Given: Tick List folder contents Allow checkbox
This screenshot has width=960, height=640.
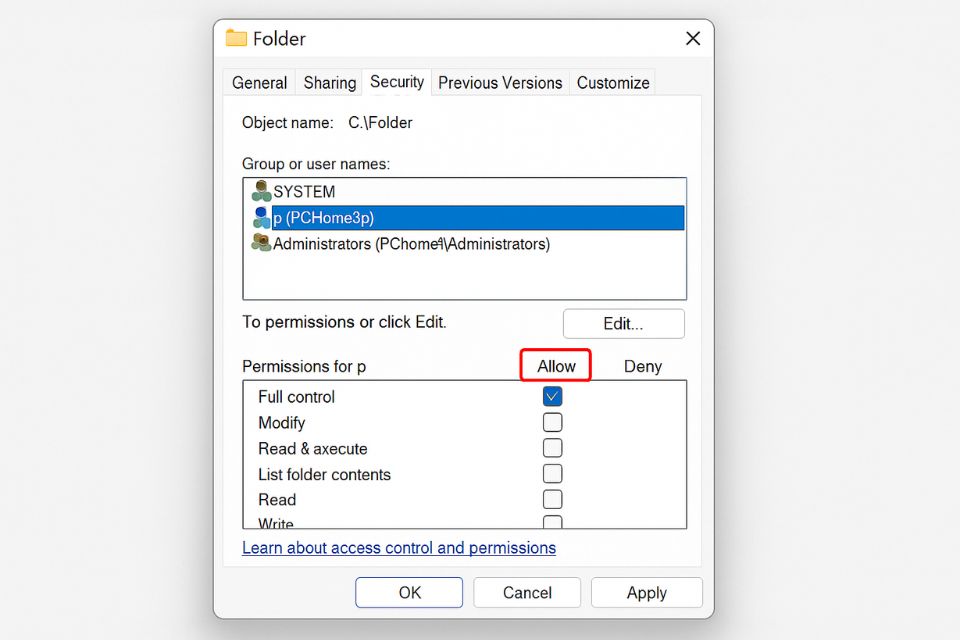Looking at the screenshot, I should [553, 474].
